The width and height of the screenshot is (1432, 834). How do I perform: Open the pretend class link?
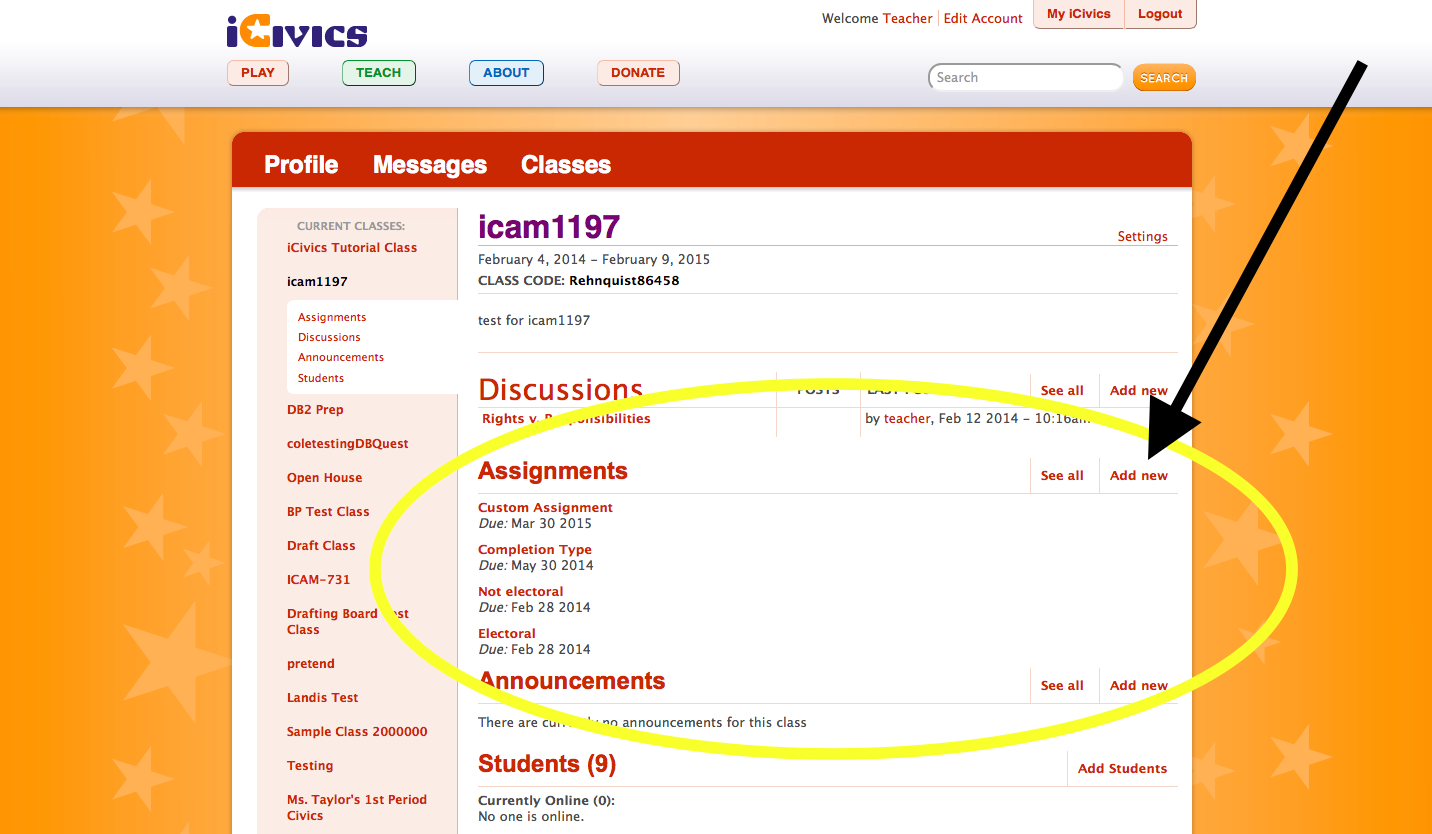[x=311, y=664]
